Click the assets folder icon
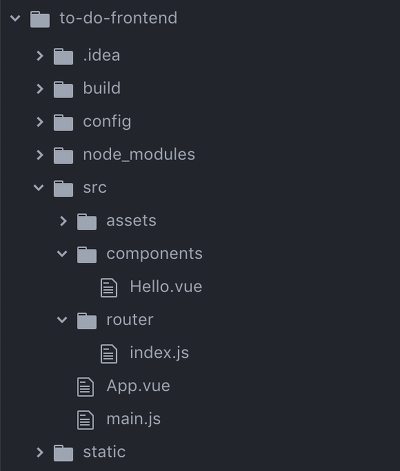 (x=87, y=222)
